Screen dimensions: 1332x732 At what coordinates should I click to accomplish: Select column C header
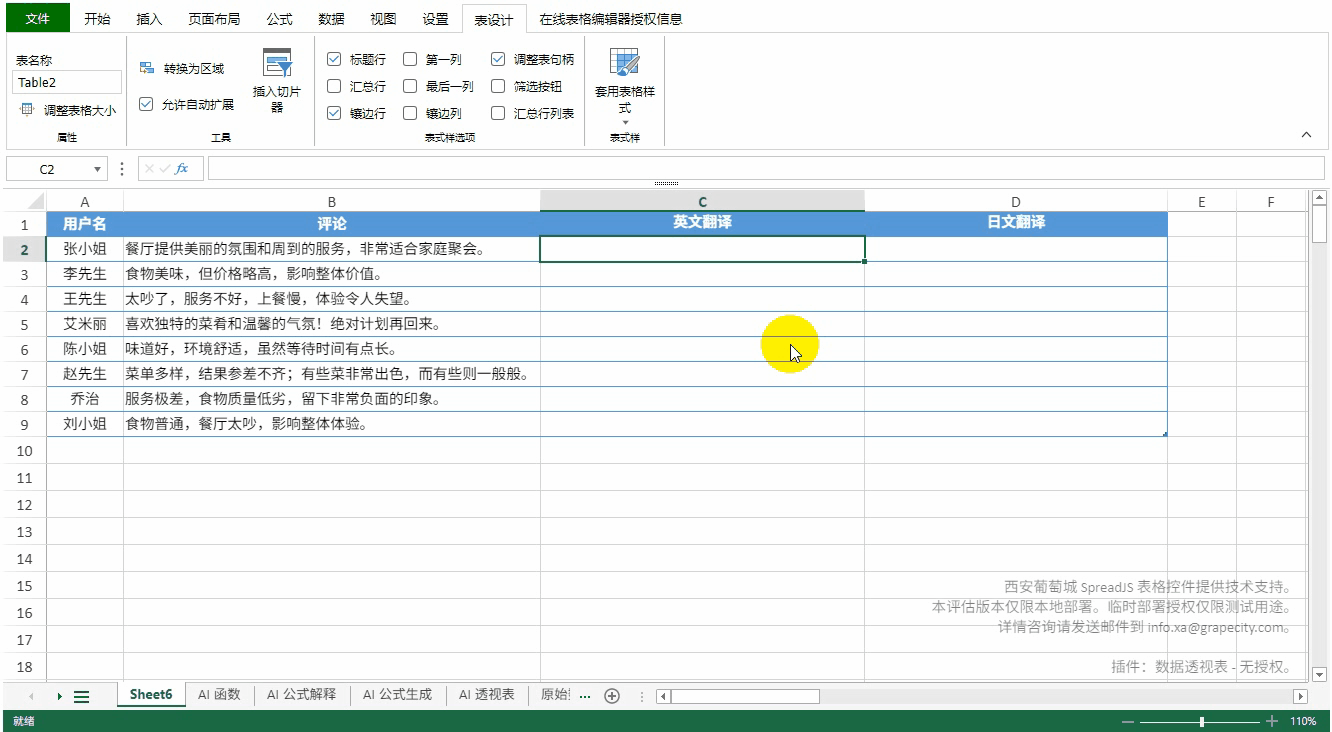(x=702, y=202)
